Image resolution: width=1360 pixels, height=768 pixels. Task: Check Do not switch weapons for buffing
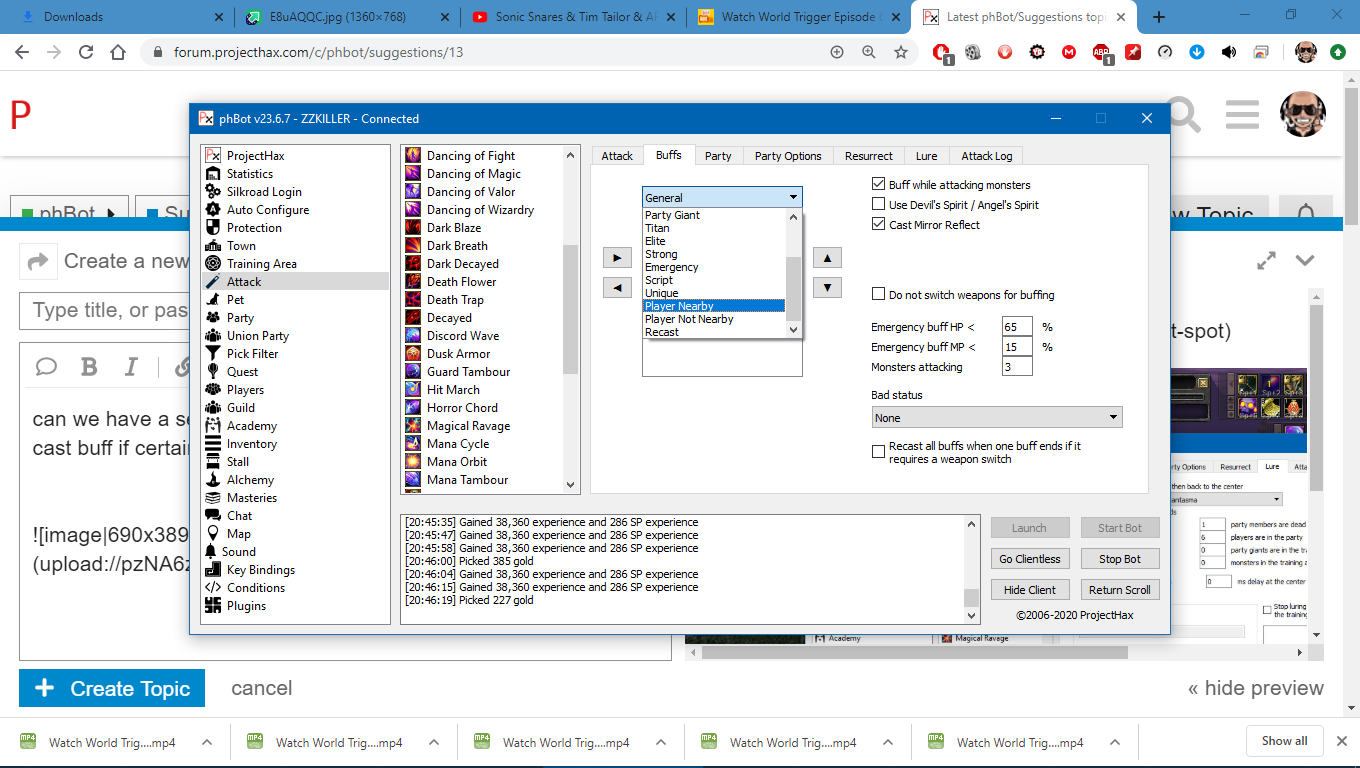pyautogui.click(x=879, y=295)
